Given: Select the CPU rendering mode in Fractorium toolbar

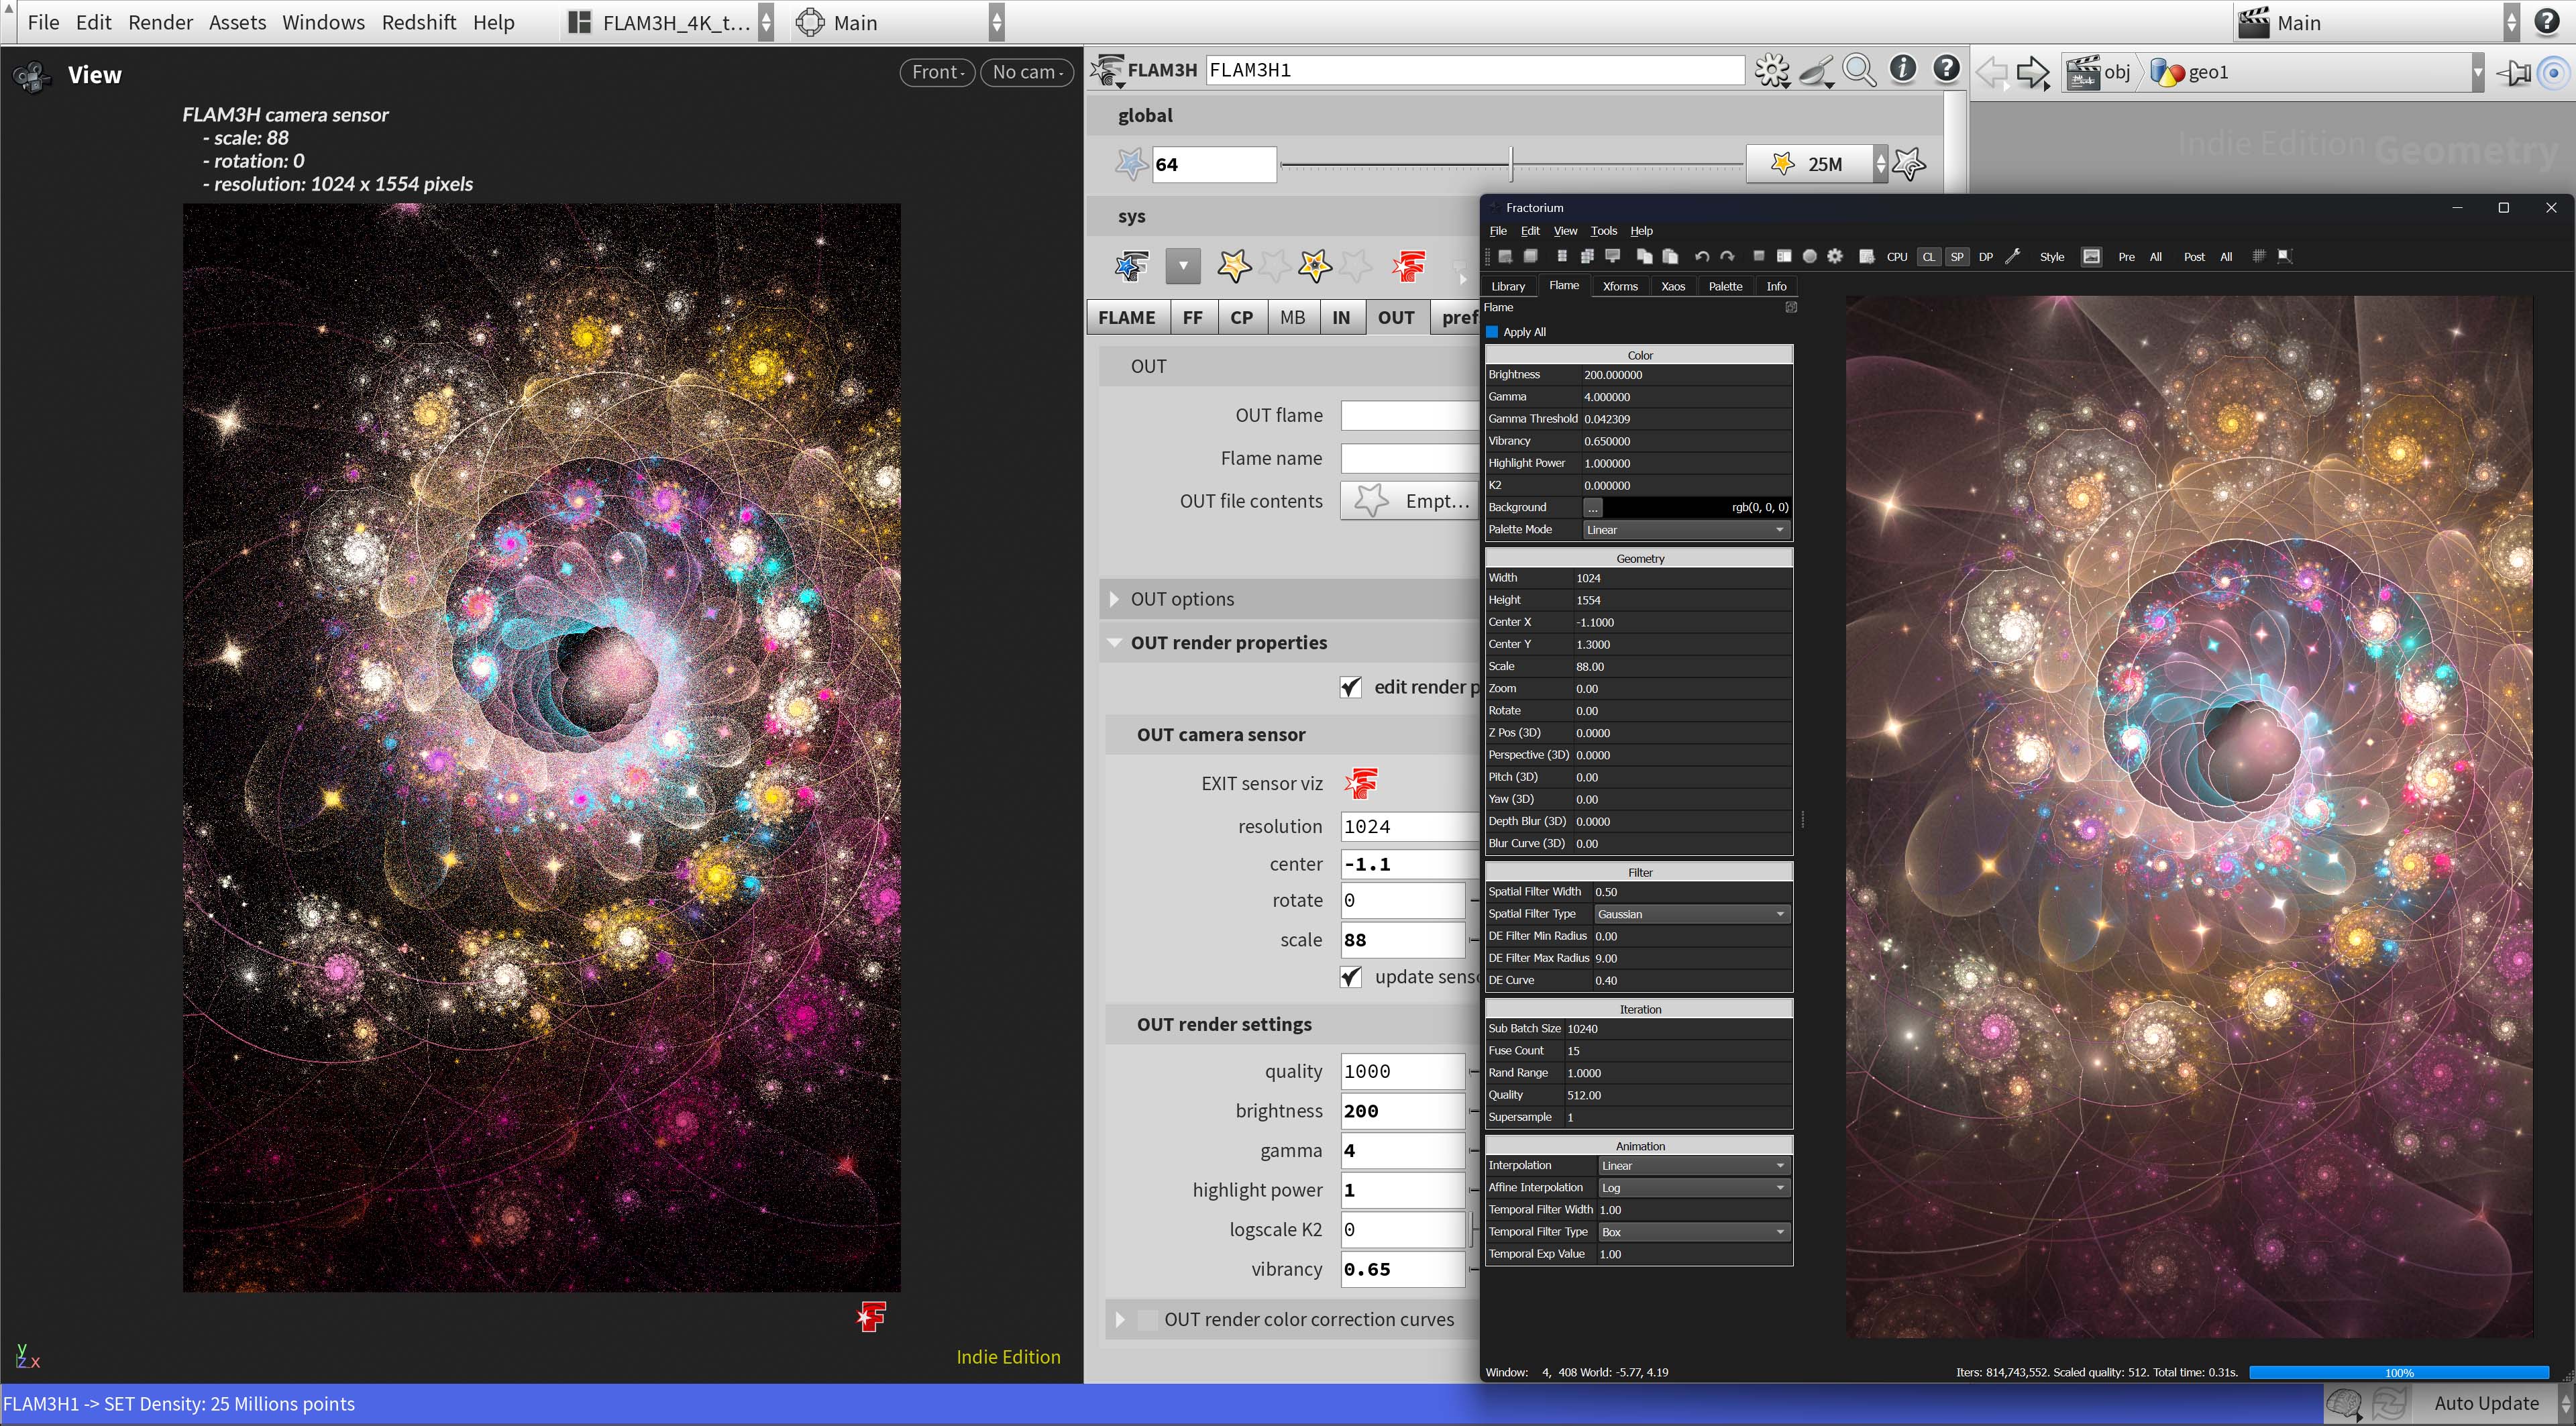Looking at the screenshot, I should click(x=1896, y=257).
